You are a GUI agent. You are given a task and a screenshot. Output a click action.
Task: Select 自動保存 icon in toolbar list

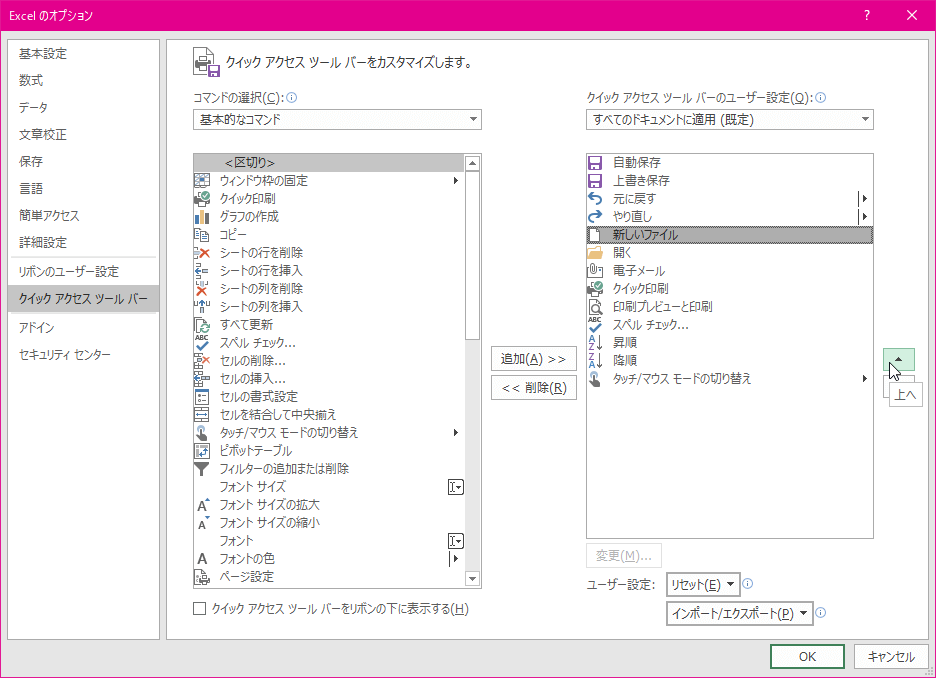[595, 162]
